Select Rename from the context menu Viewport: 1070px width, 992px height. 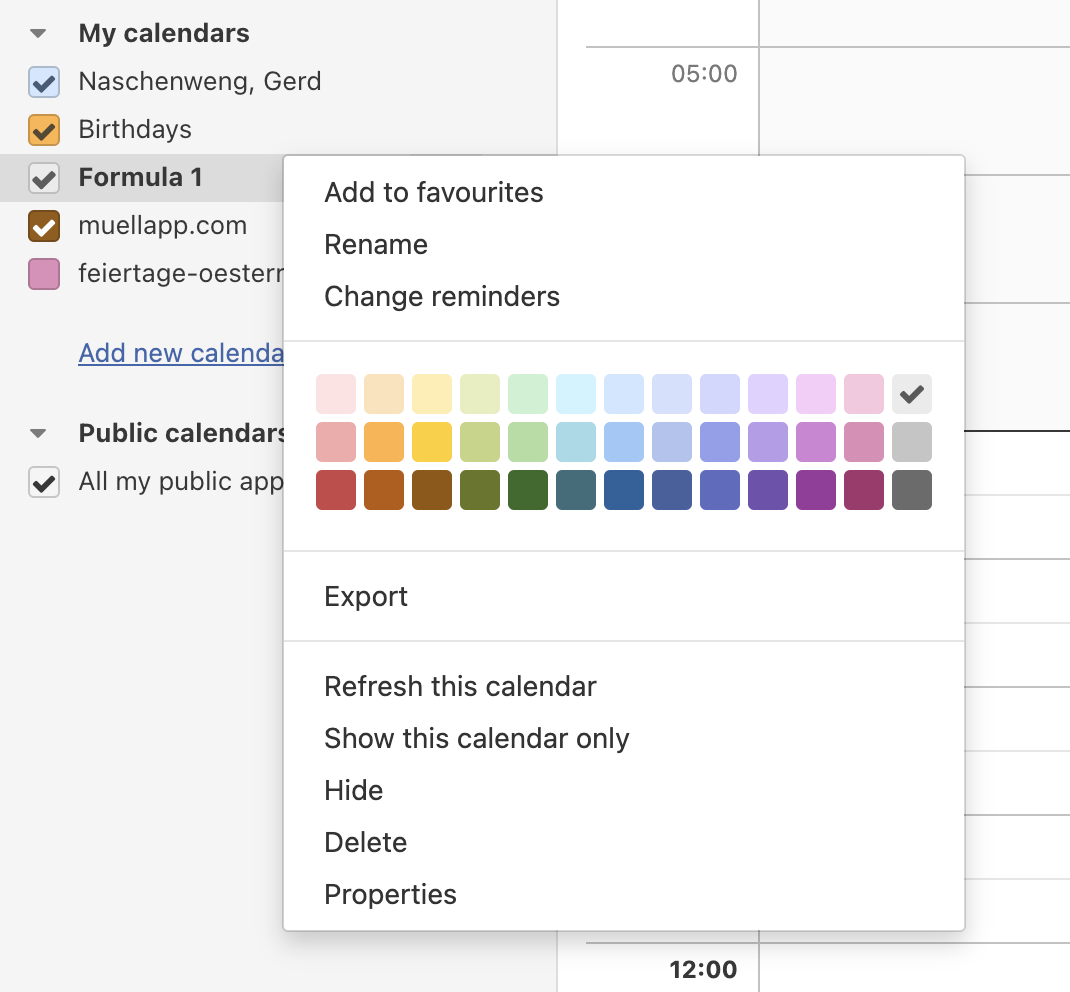[x=376, y=244]
